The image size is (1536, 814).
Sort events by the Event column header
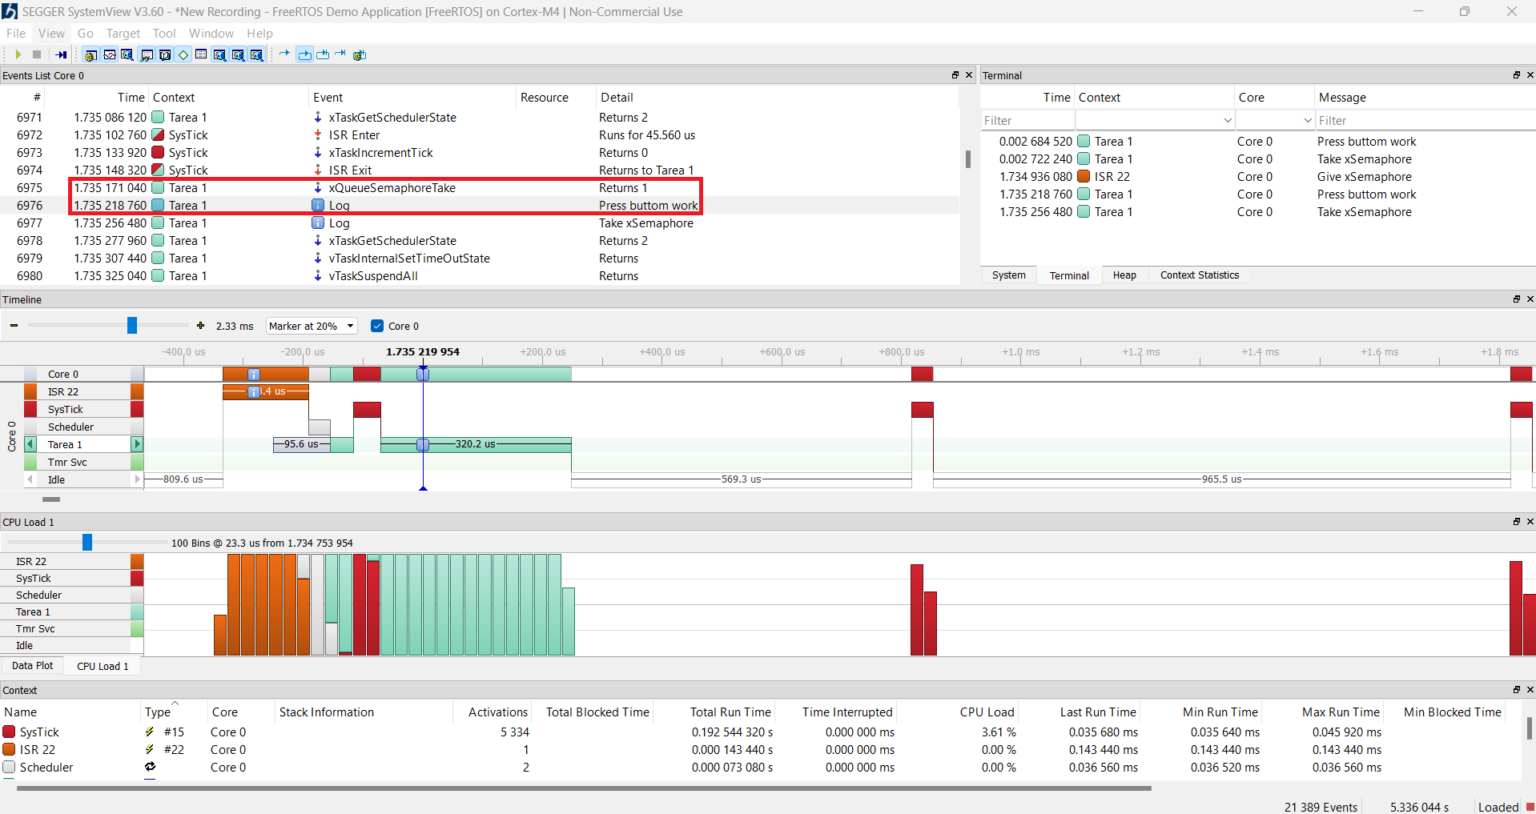point(412,97)
